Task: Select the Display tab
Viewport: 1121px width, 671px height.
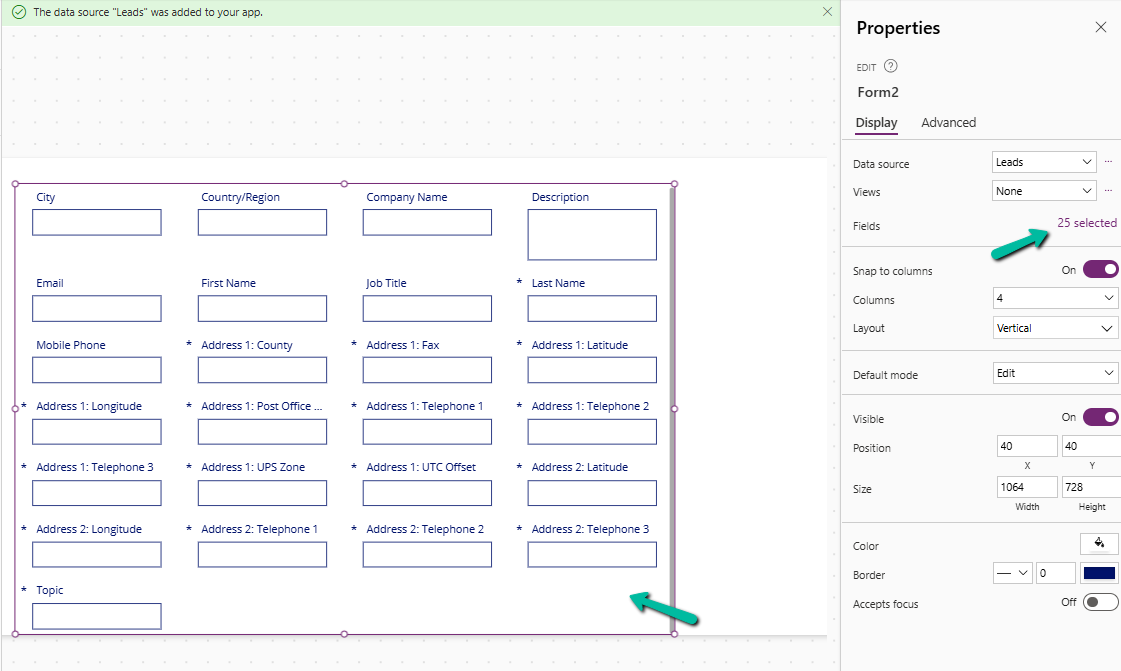Action: (876, 123)
